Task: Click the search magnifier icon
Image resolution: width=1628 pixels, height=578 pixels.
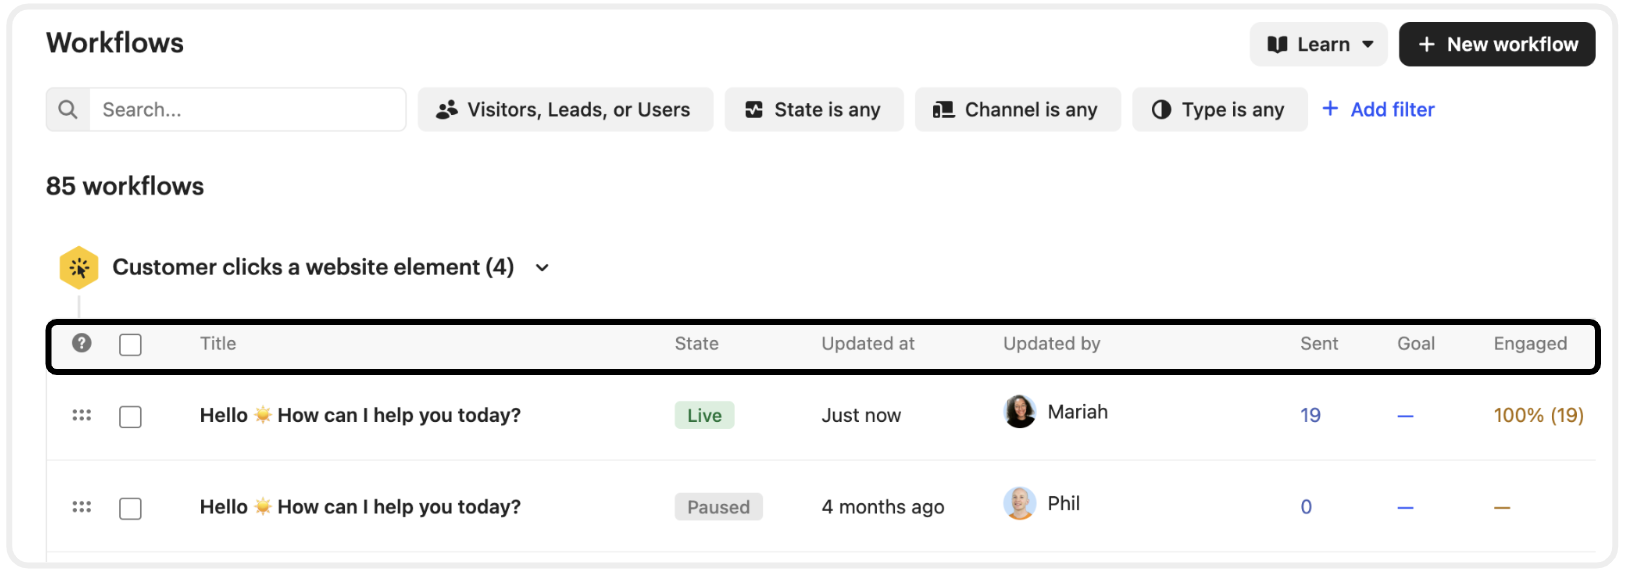Action: coord(68,109)
